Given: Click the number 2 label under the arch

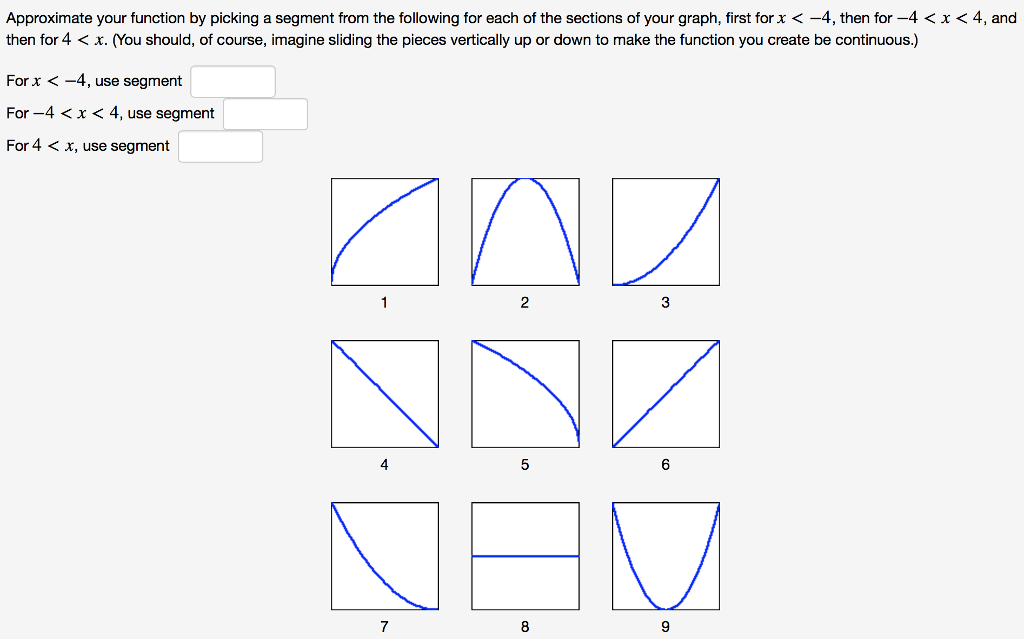Looking at the screenshot, I should [525, 302].
